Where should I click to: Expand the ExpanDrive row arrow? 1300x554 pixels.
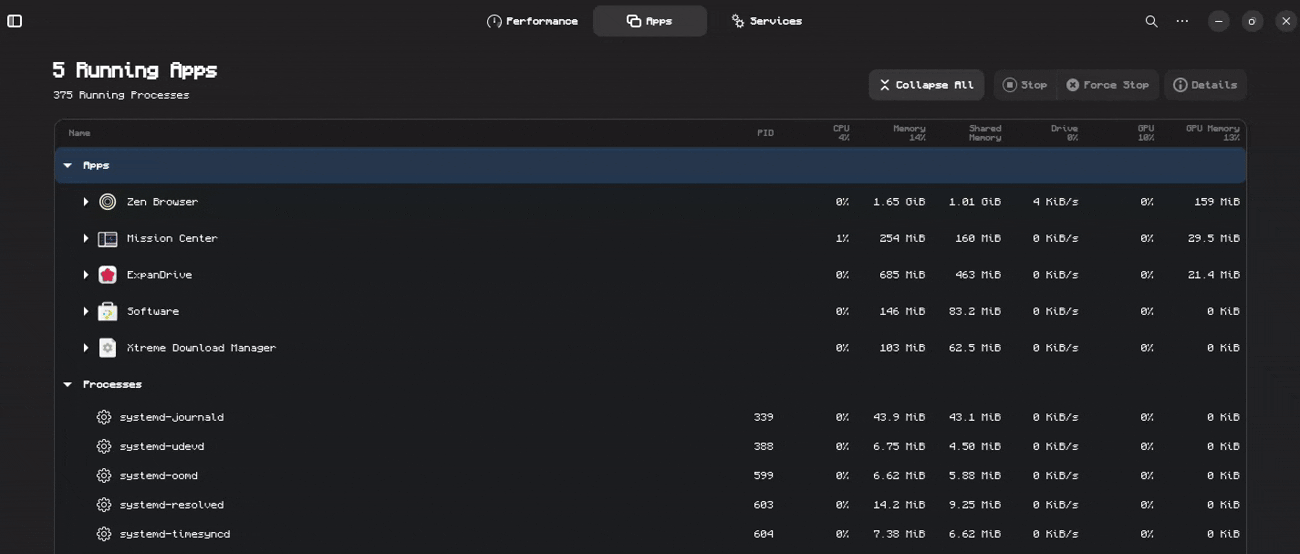click(86, 275)
